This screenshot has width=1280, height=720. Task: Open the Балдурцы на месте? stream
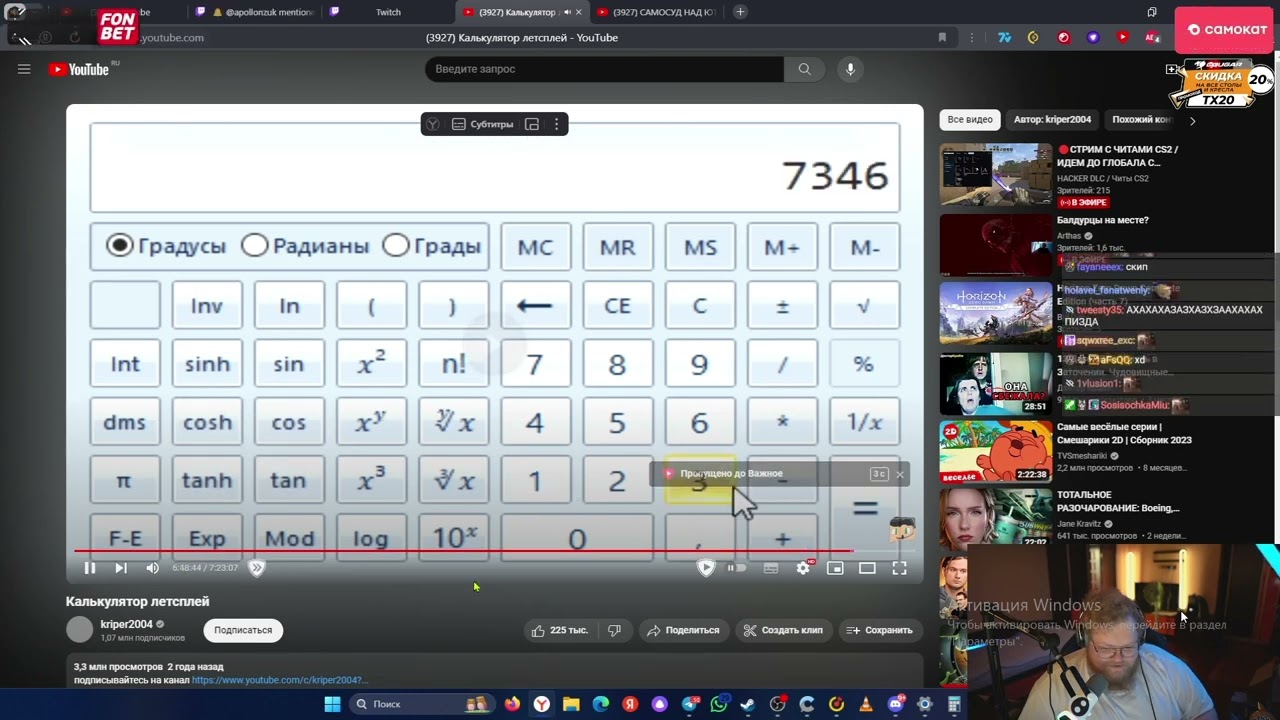point(1103,220)
